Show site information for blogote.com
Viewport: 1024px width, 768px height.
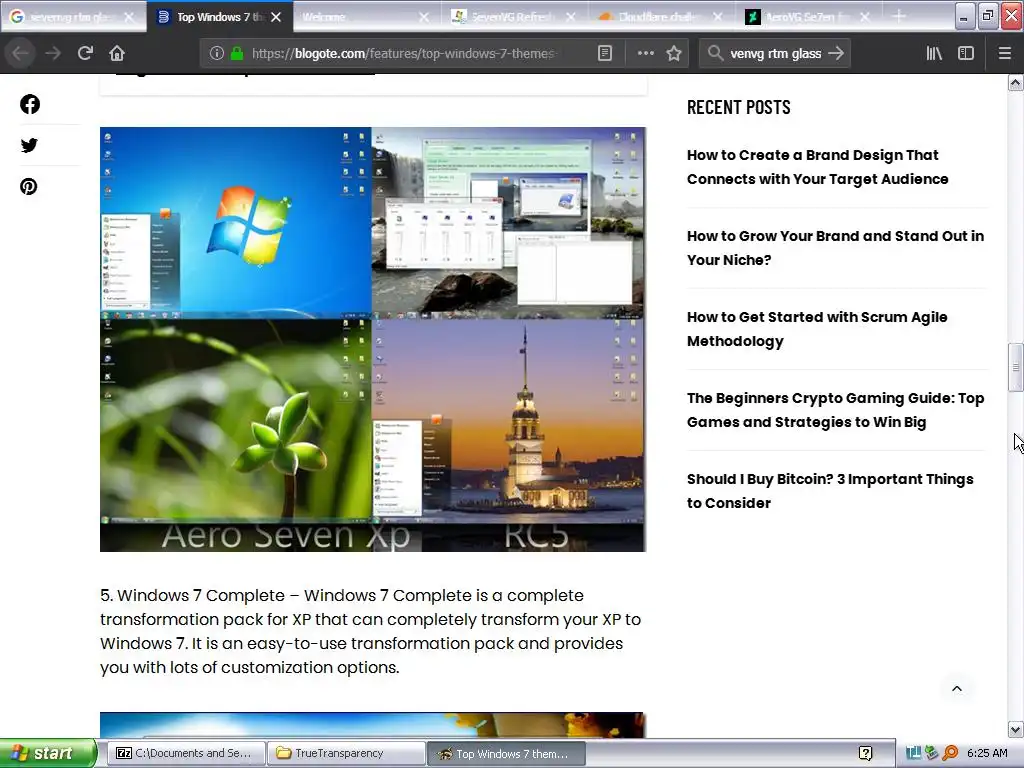tap(216, 54)
